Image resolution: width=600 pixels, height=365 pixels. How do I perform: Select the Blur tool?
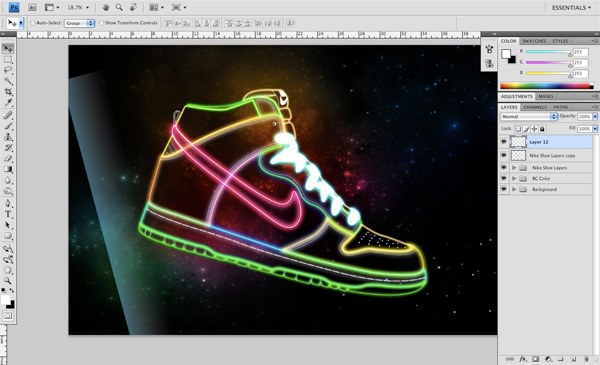tap(8, 180)
